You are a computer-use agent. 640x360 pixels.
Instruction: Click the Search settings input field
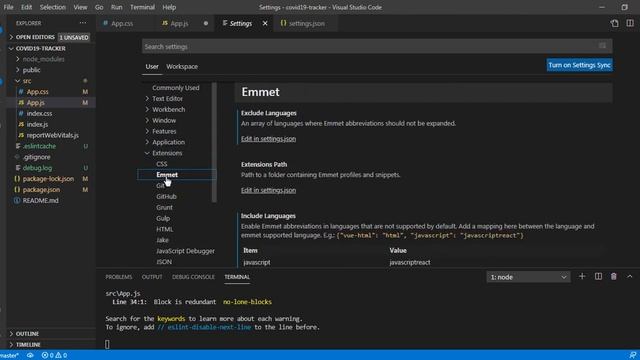pos(377,47)
